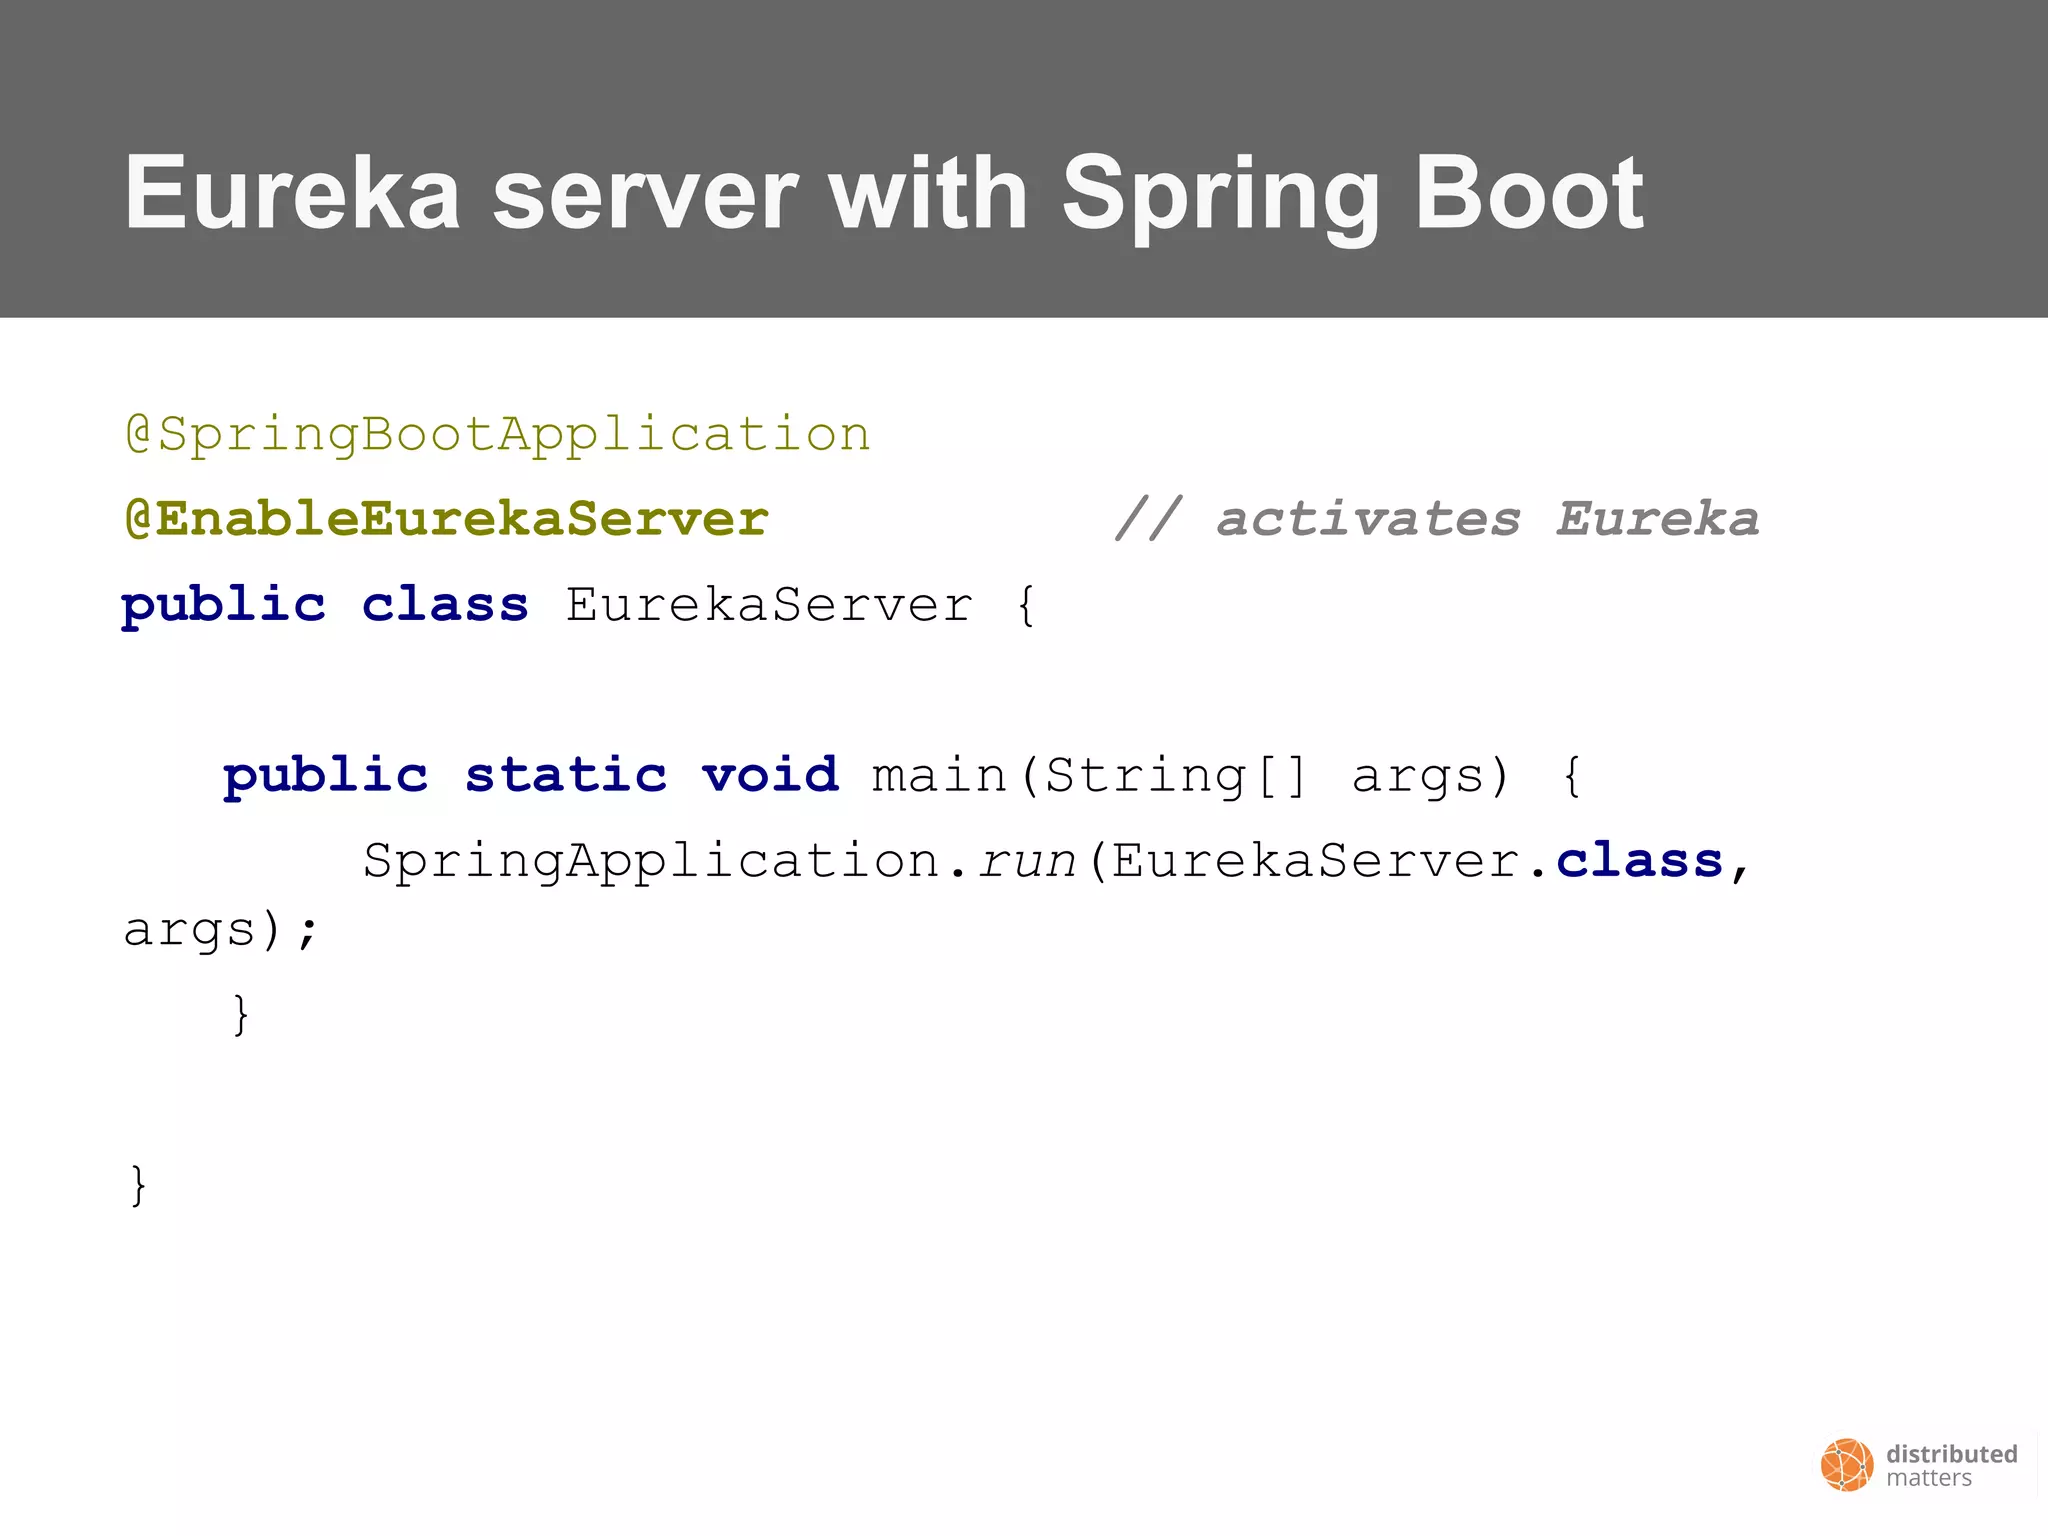Click the comment '// activates Eureka'
This screenshot has width=2048, height=1536.
[x=1437, y=519]
